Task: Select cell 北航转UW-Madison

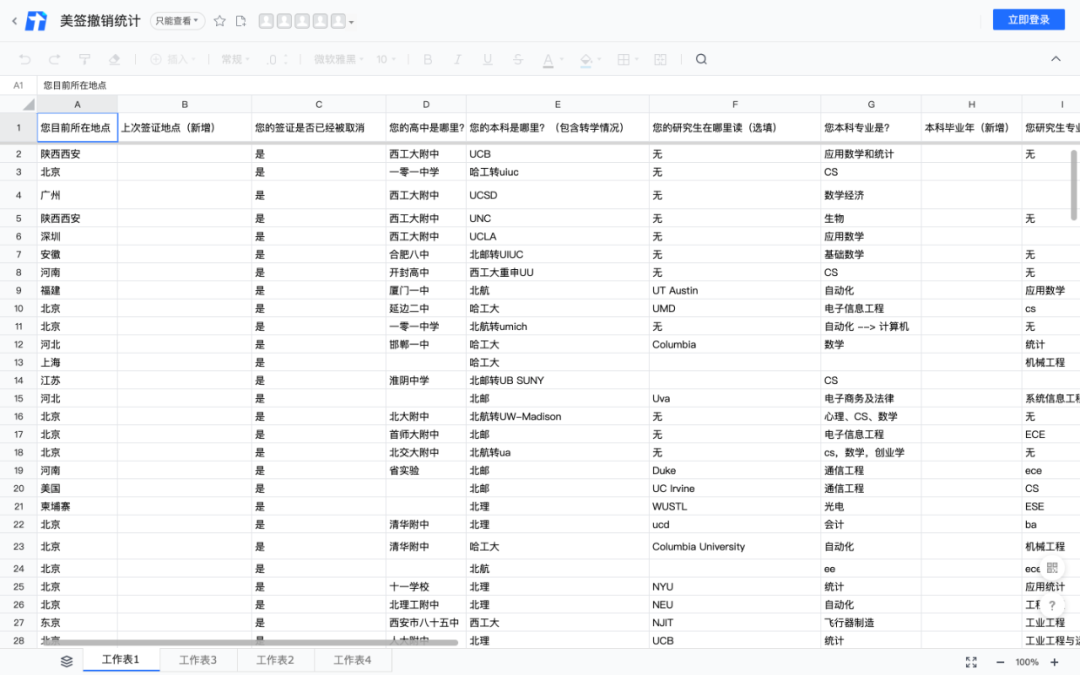Action: point(557,416)
